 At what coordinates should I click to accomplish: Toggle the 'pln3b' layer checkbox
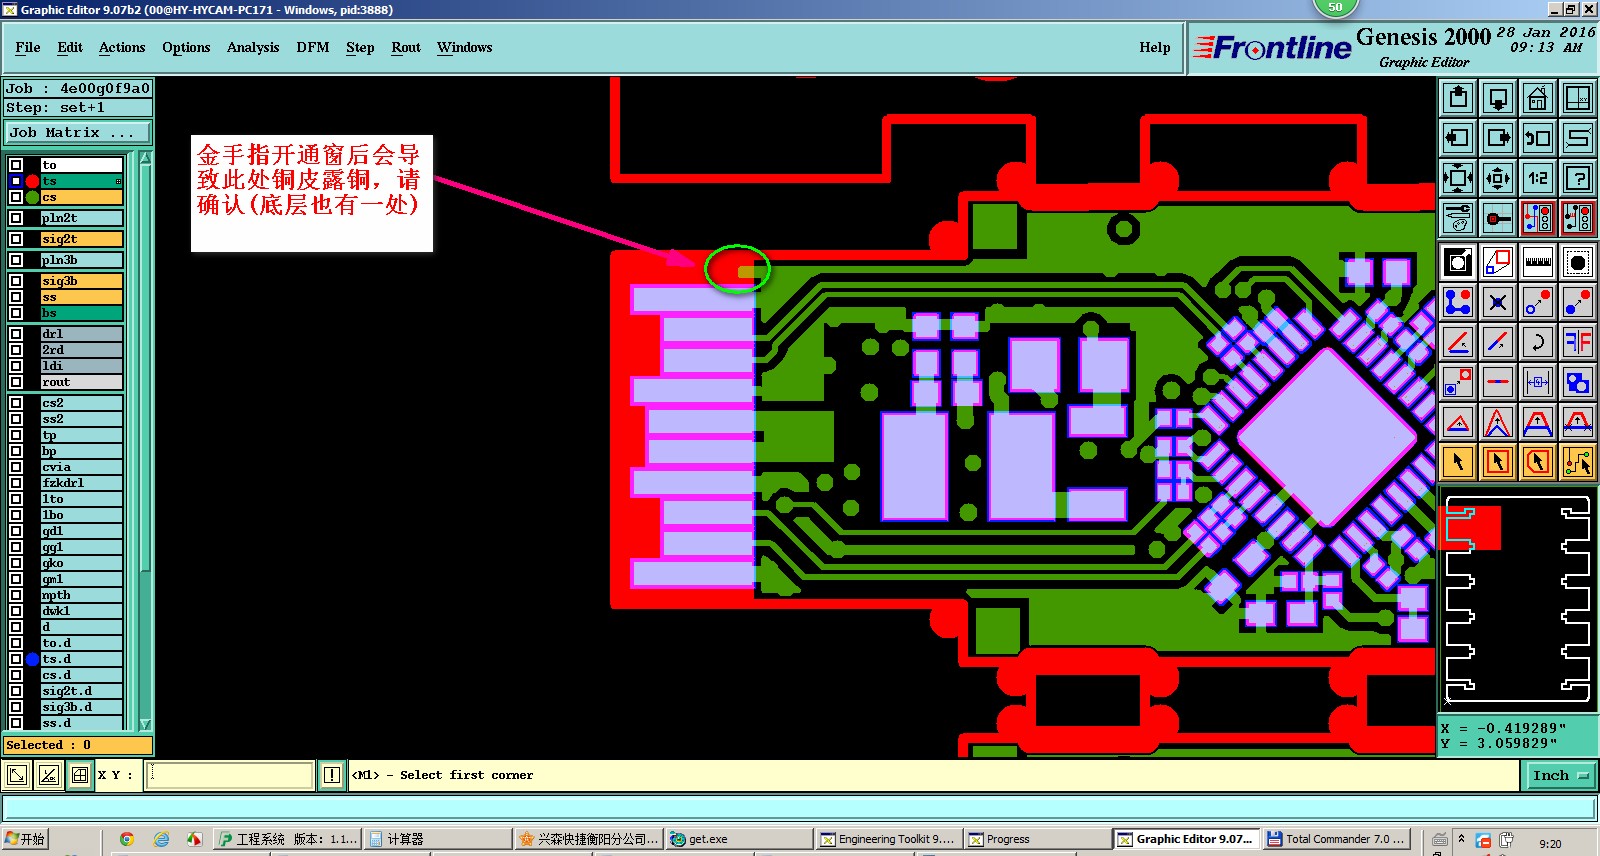coord(16,260)
